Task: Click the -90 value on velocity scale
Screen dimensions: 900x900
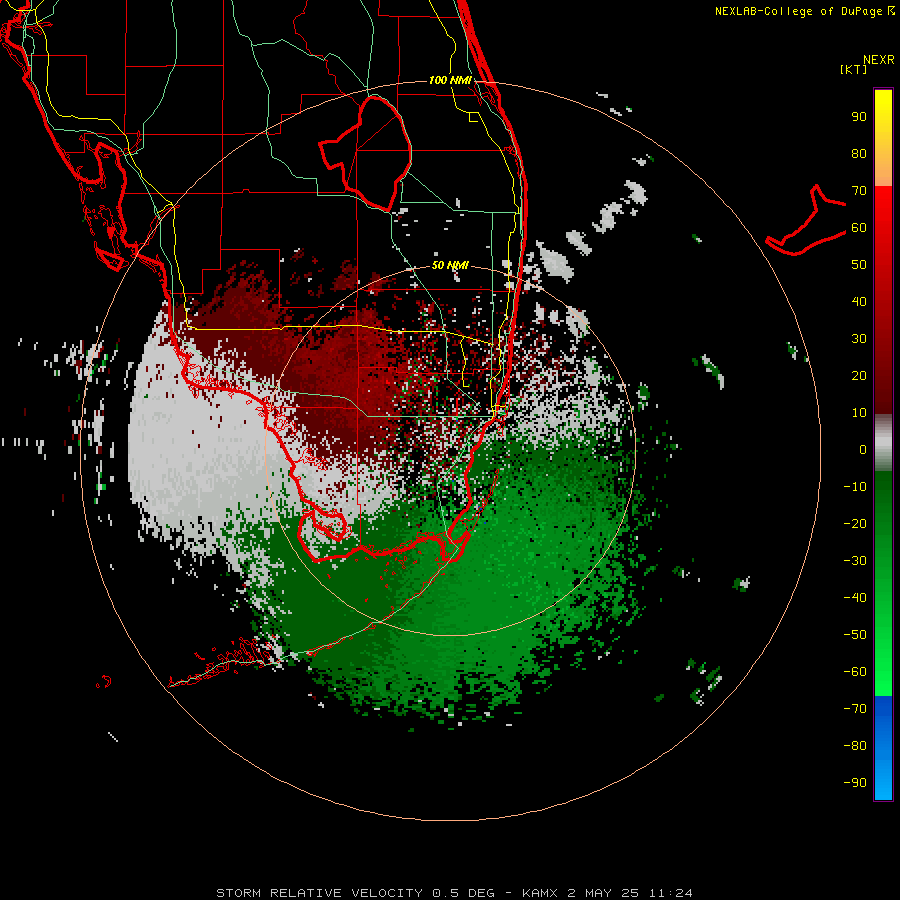Action: click(855, 783)
